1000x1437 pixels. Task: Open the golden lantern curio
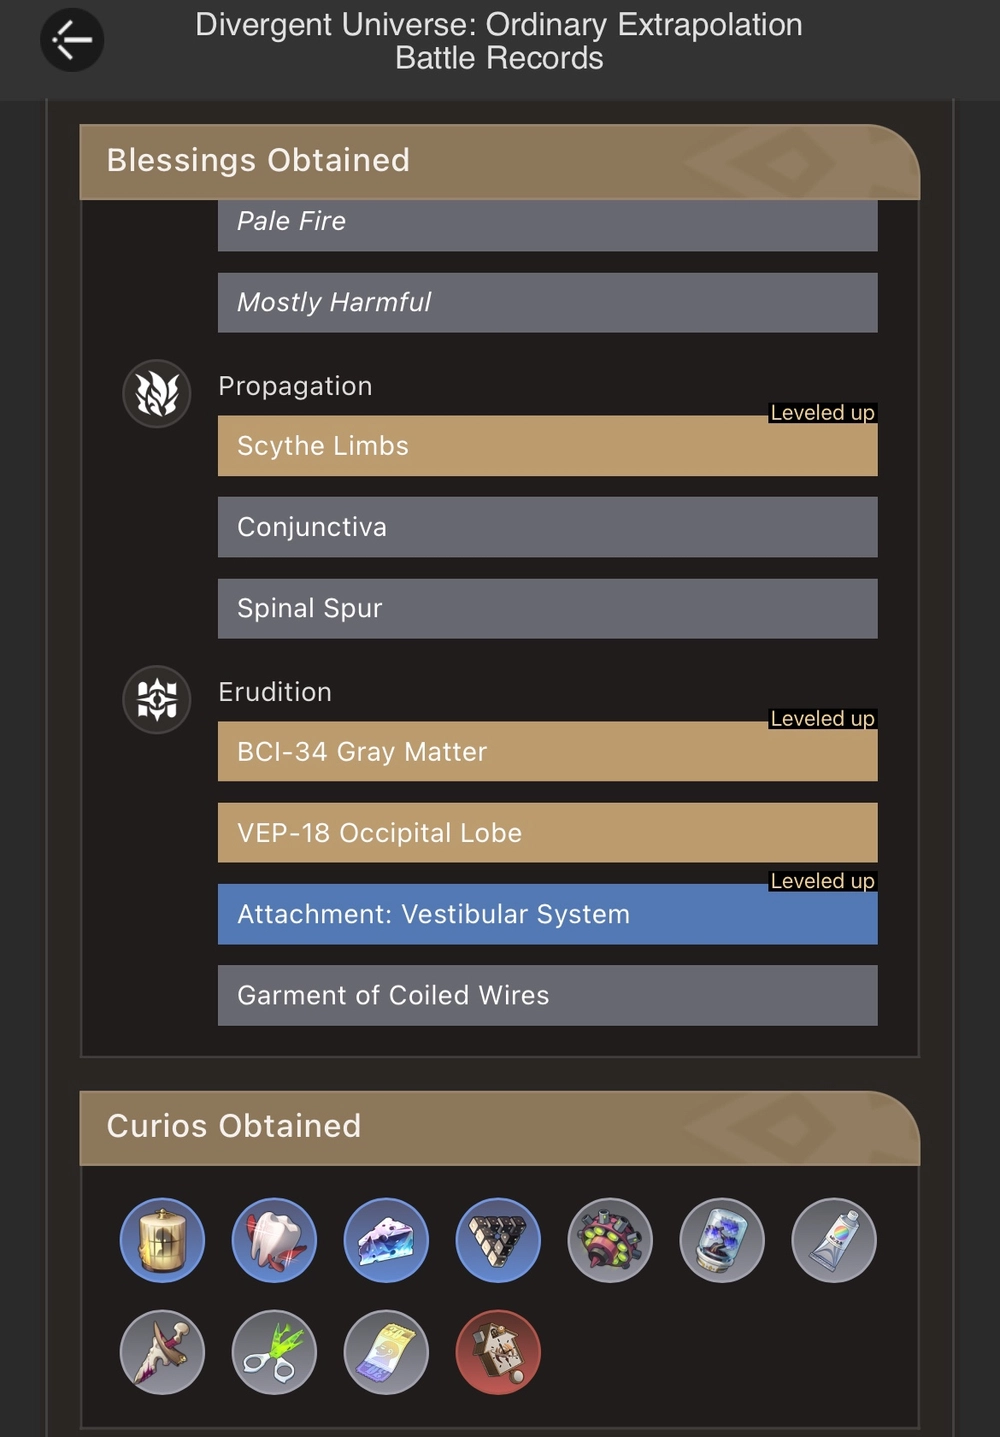162,1240
